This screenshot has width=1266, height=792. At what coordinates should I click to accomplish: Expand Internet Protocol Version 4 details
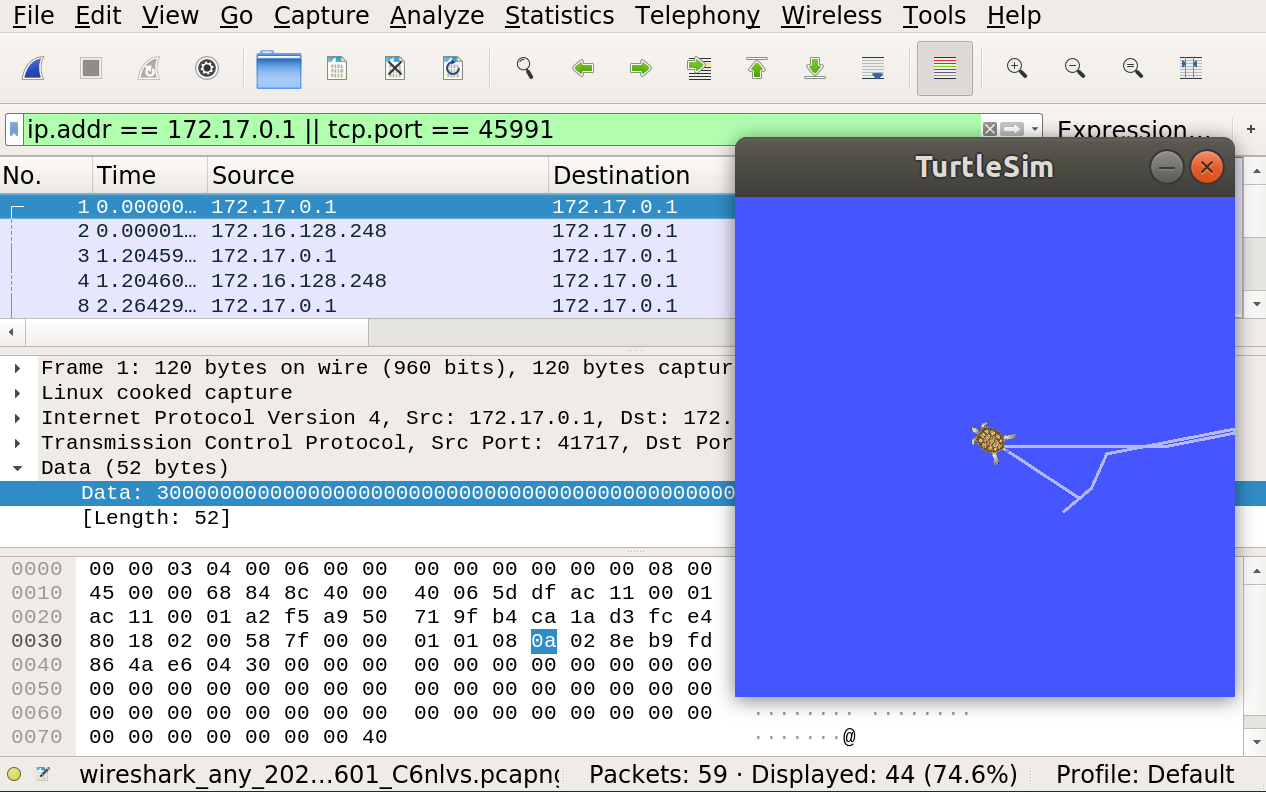pyautogui.click(x=18, y=418)
